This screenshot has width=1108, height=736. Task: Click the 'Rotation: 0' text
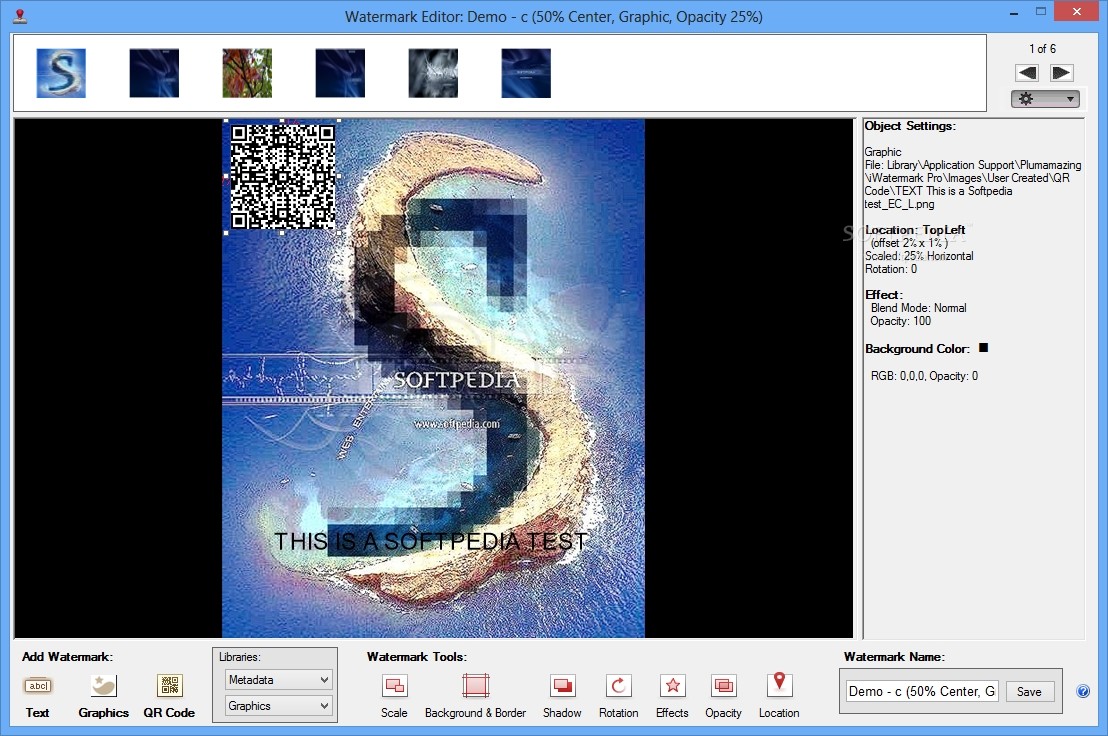coord(891,269)
